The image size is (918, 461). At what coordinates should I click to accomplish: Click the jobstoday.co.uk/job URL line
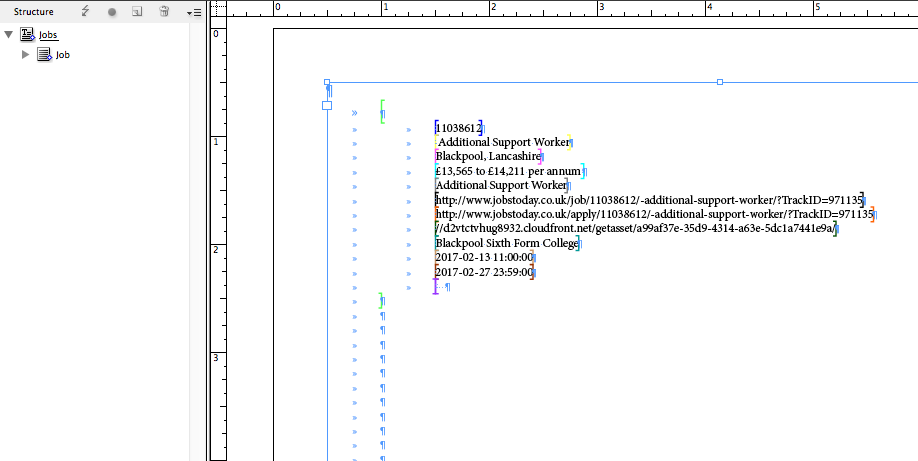pyautogui.click(x=649, y=200)
